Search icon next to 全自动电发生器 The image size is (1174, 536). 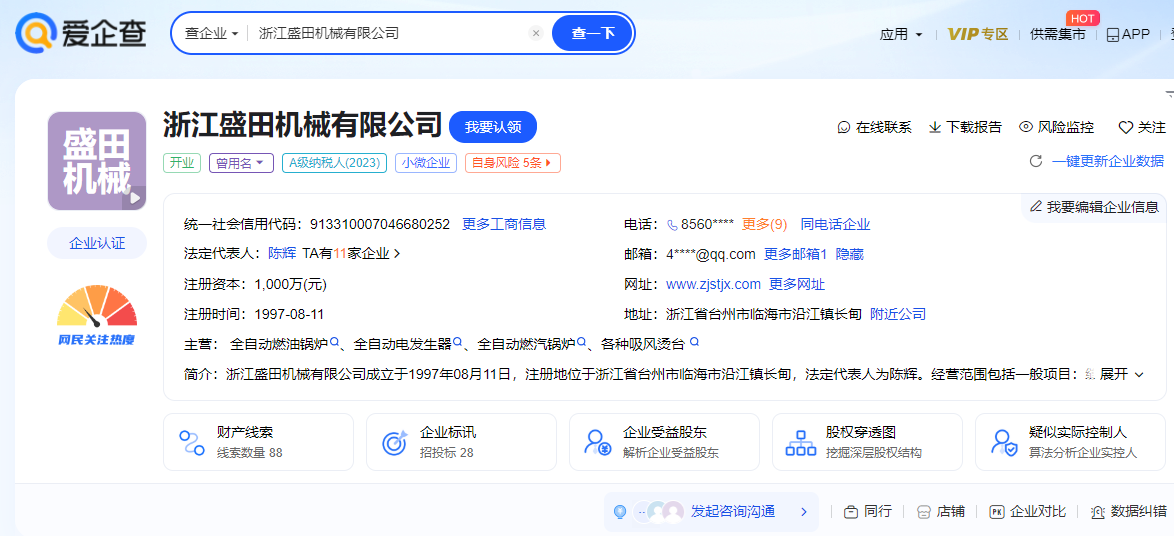pyautogui.click(x=458, y=342)
